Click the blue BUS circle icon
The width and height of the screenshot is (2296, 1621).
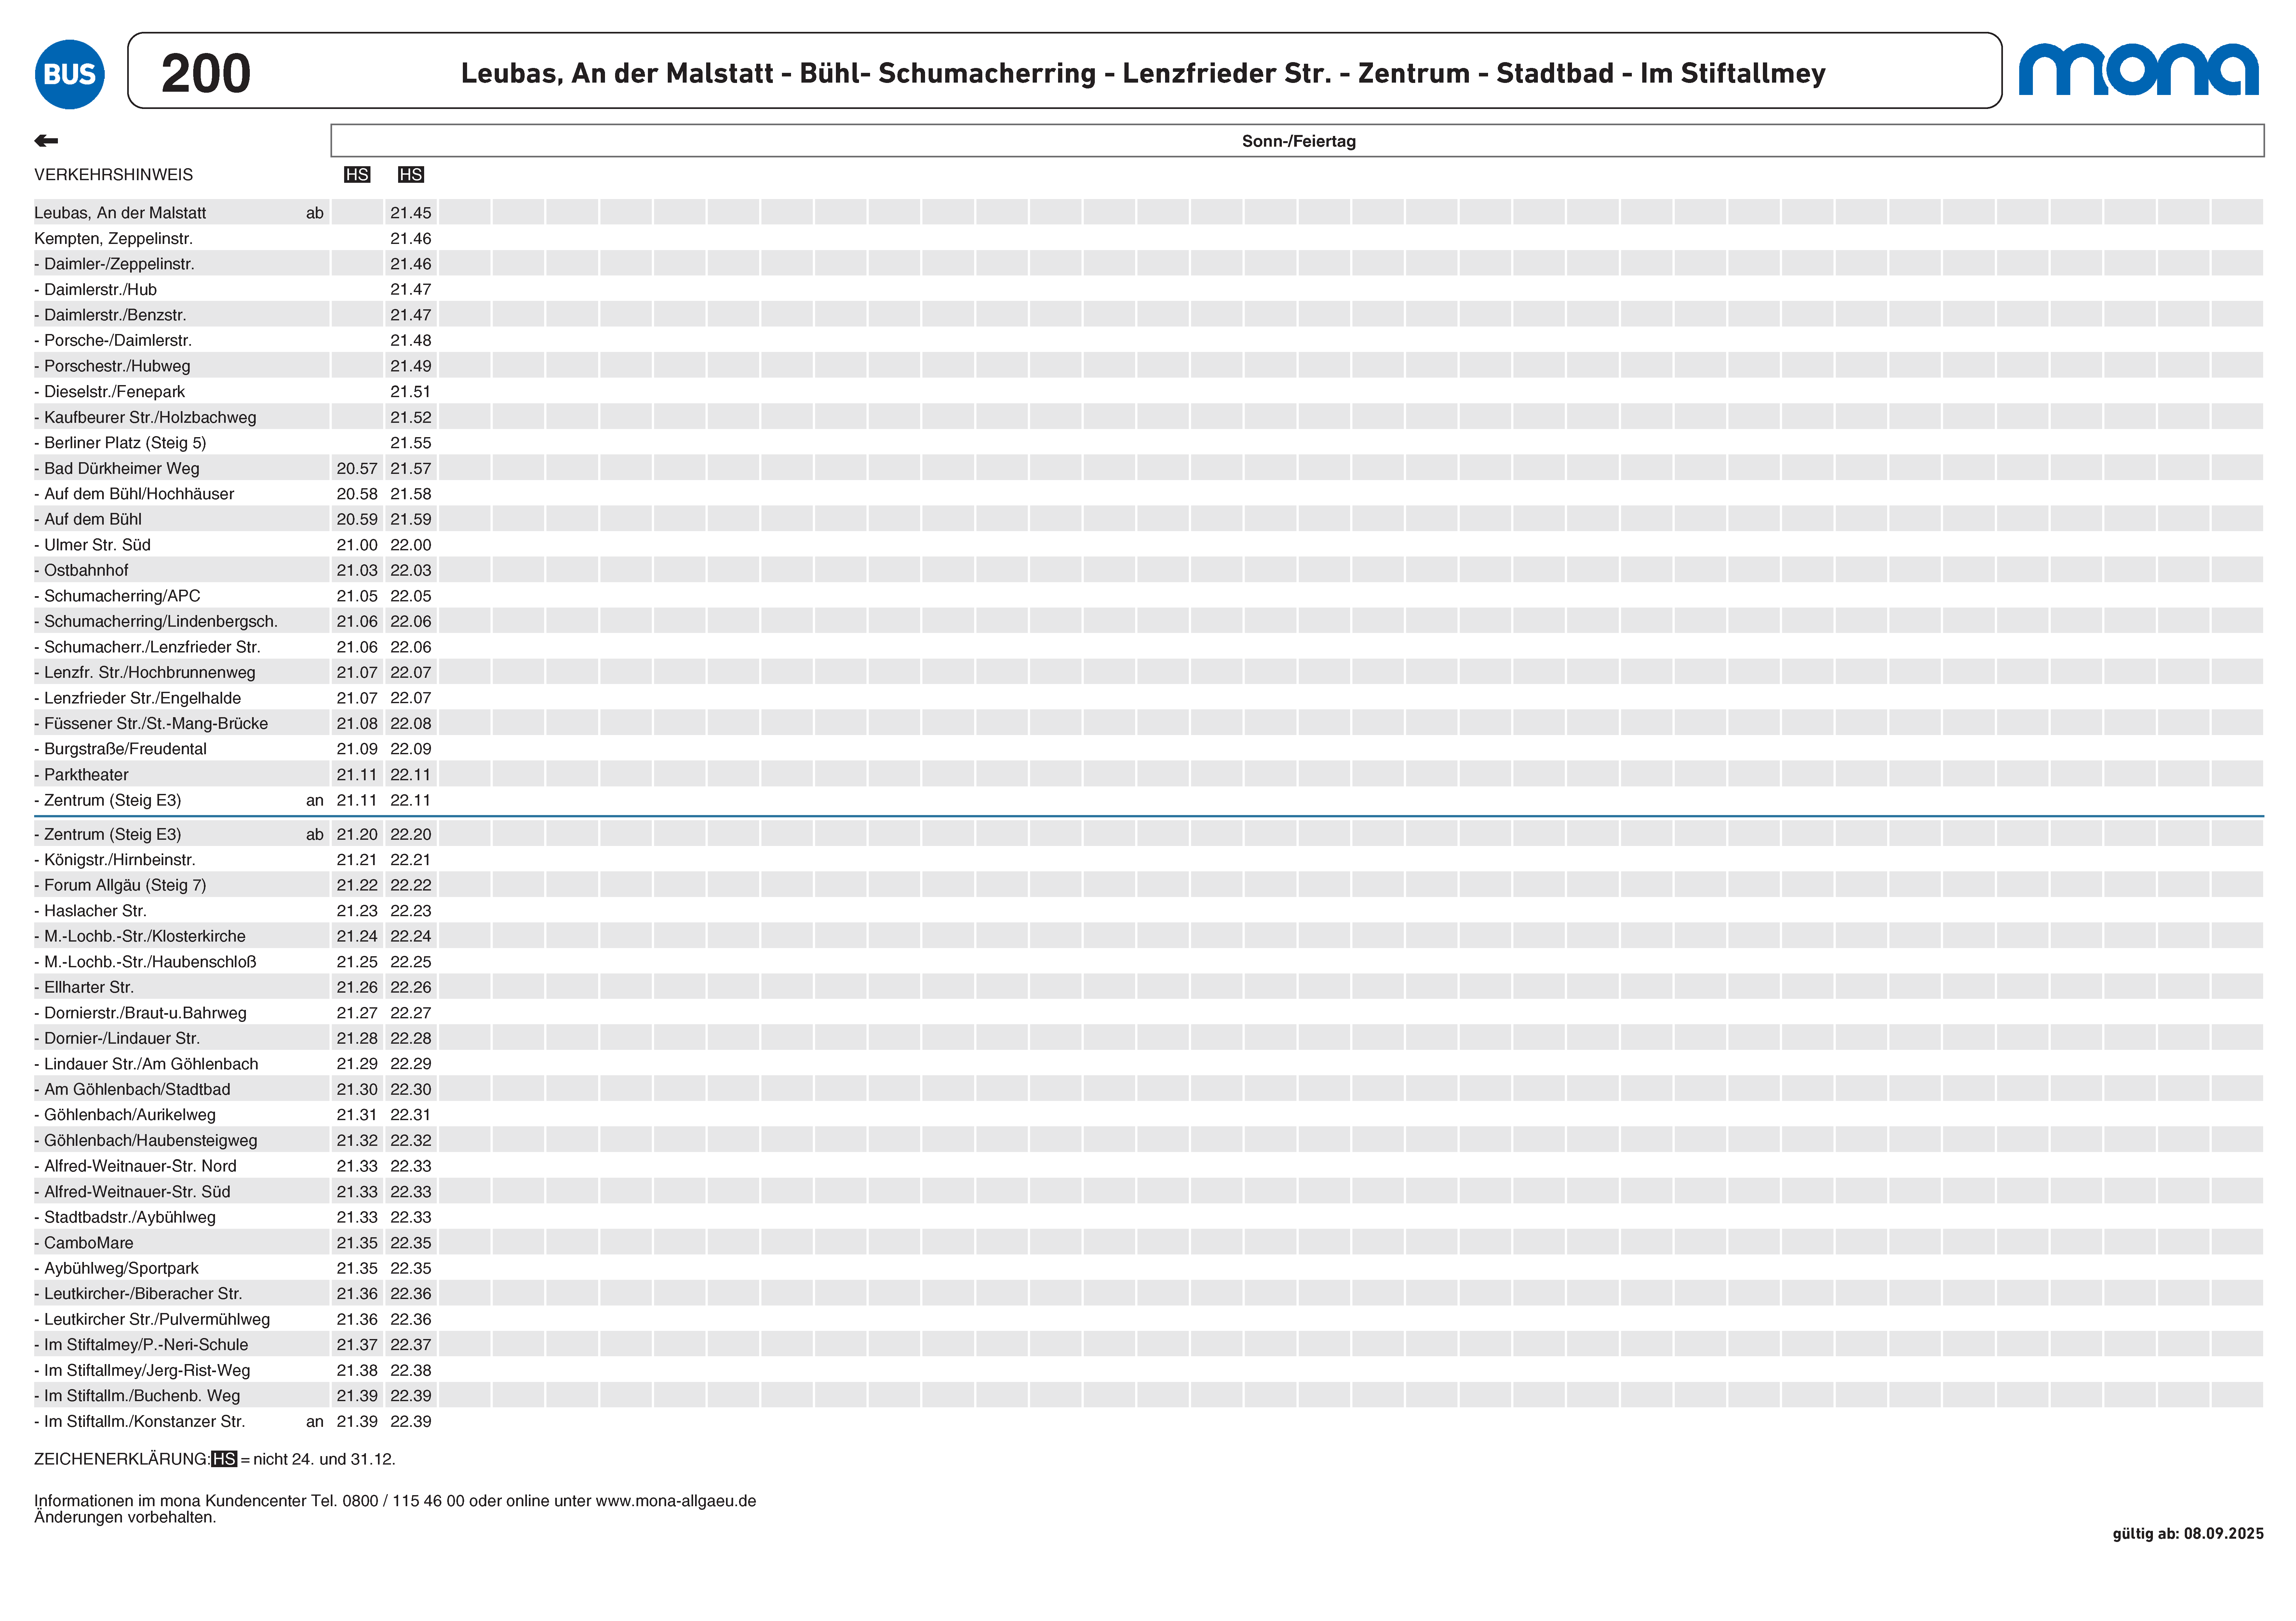pyautogui.click(x=70, y=74)
